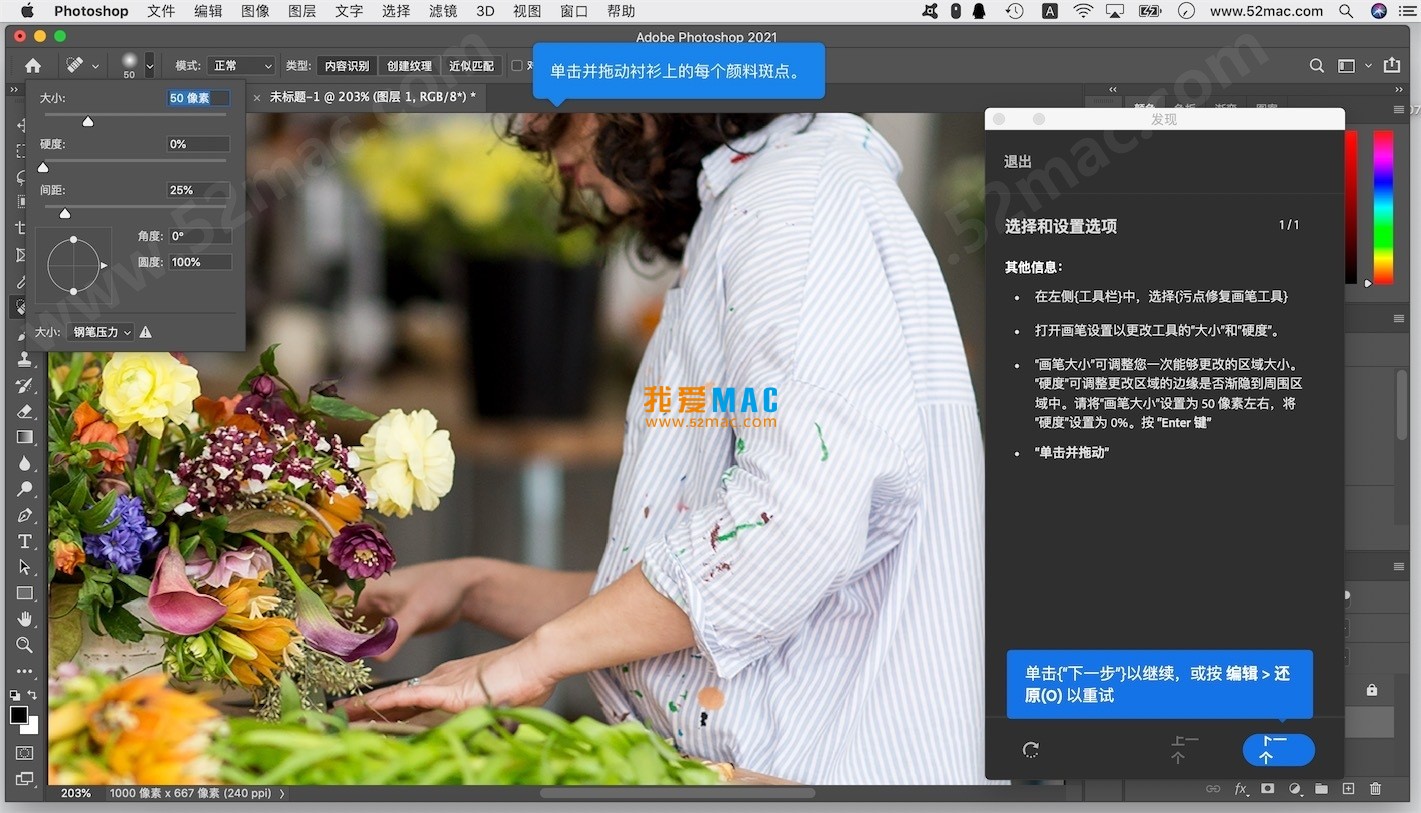Open the color panel hamburger menu

[x=1399, y=109]
